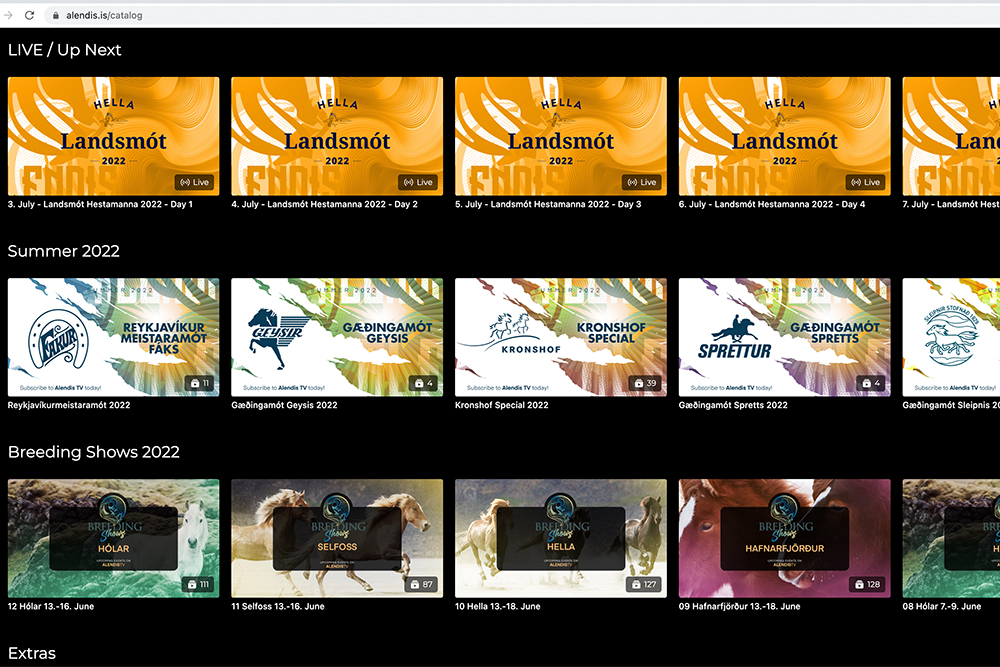1000x667 pixels.
Task: Reload the page with the refresh icon
Action: (x=29, y=15)
